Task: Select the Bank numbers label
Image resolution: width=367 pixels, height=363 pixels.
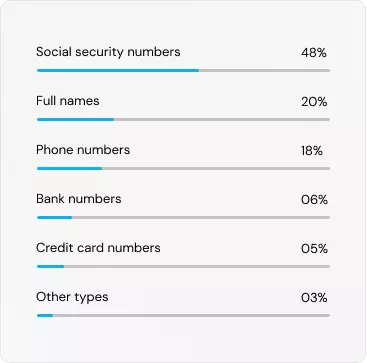Action: pos(79,199)
